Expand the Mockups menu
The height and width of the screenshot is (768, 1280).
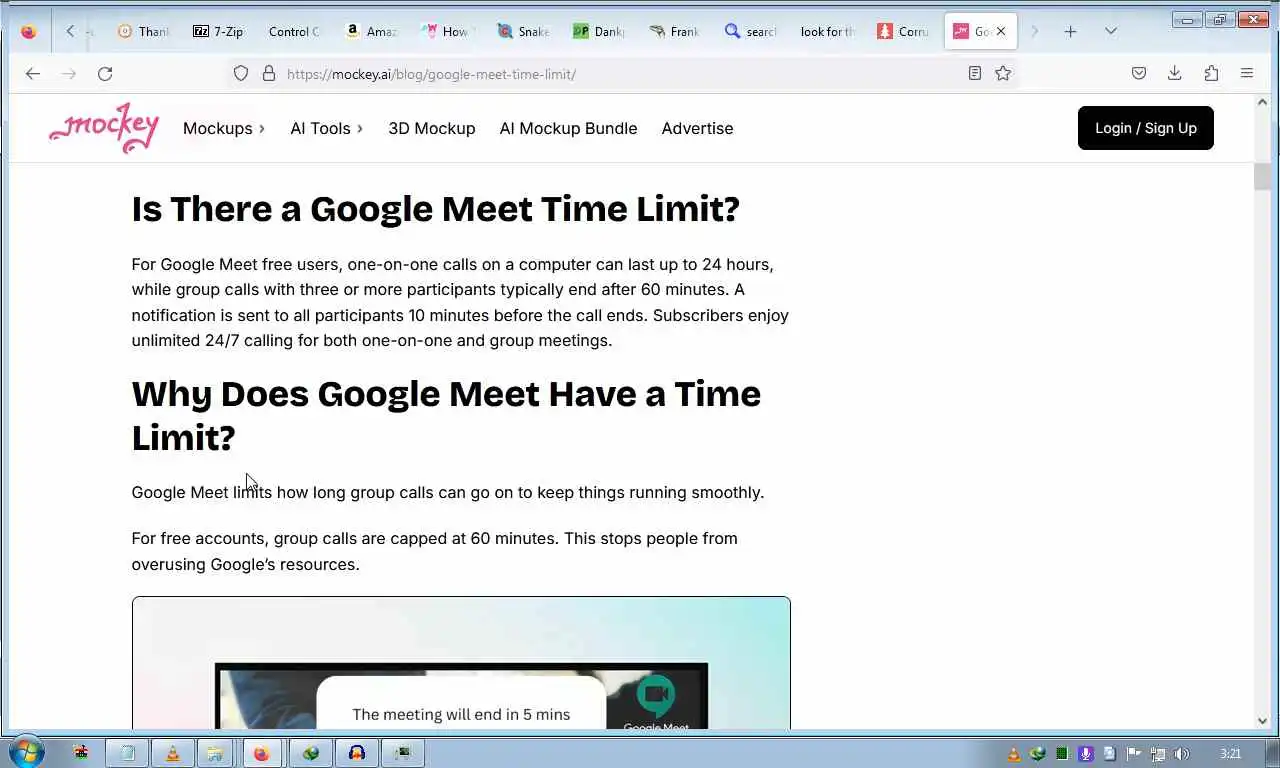(x=224, y=128)
